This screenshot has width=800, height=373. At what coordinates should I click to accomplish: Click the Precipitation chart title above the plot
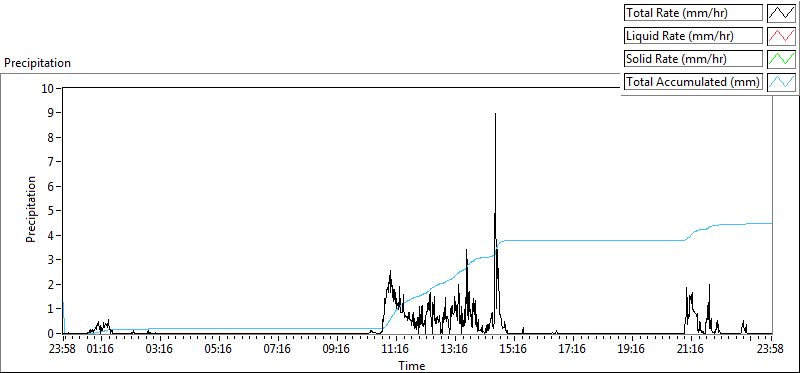pyautogui.click(x=37, y=63)
